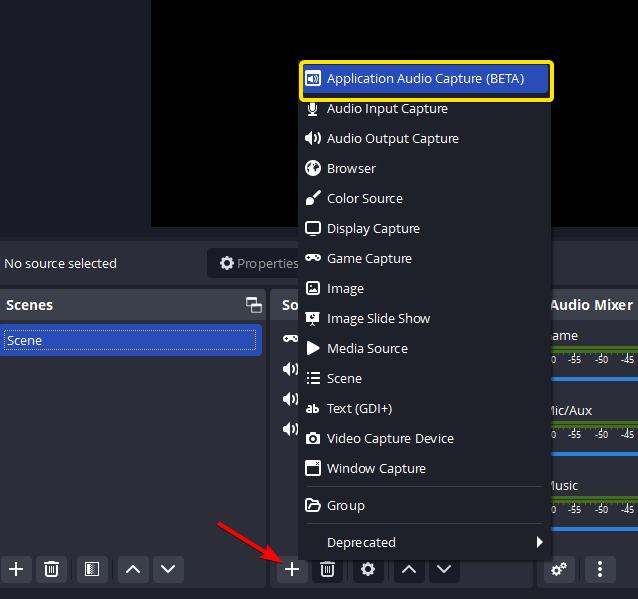
Task: Add a new scene with plus button
Action: coord(16,569)
